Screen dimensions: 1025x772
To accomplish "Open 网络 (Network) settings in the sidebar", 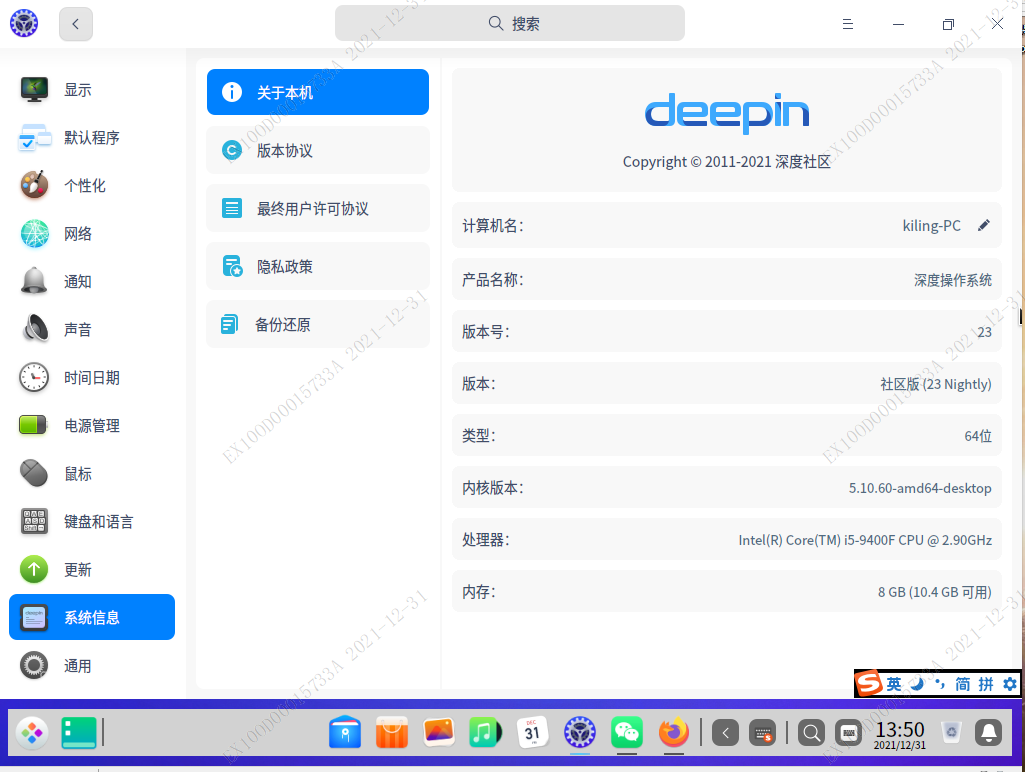I will 80,233.
